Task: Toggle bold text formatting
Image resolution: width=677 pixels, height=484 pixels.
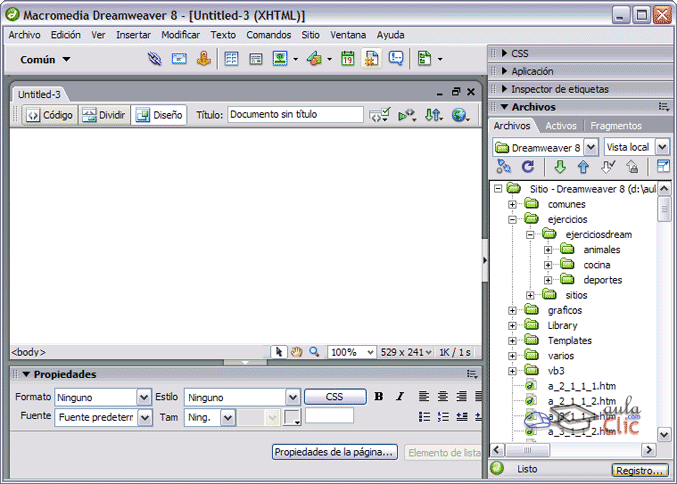Action: coord(379,396)
